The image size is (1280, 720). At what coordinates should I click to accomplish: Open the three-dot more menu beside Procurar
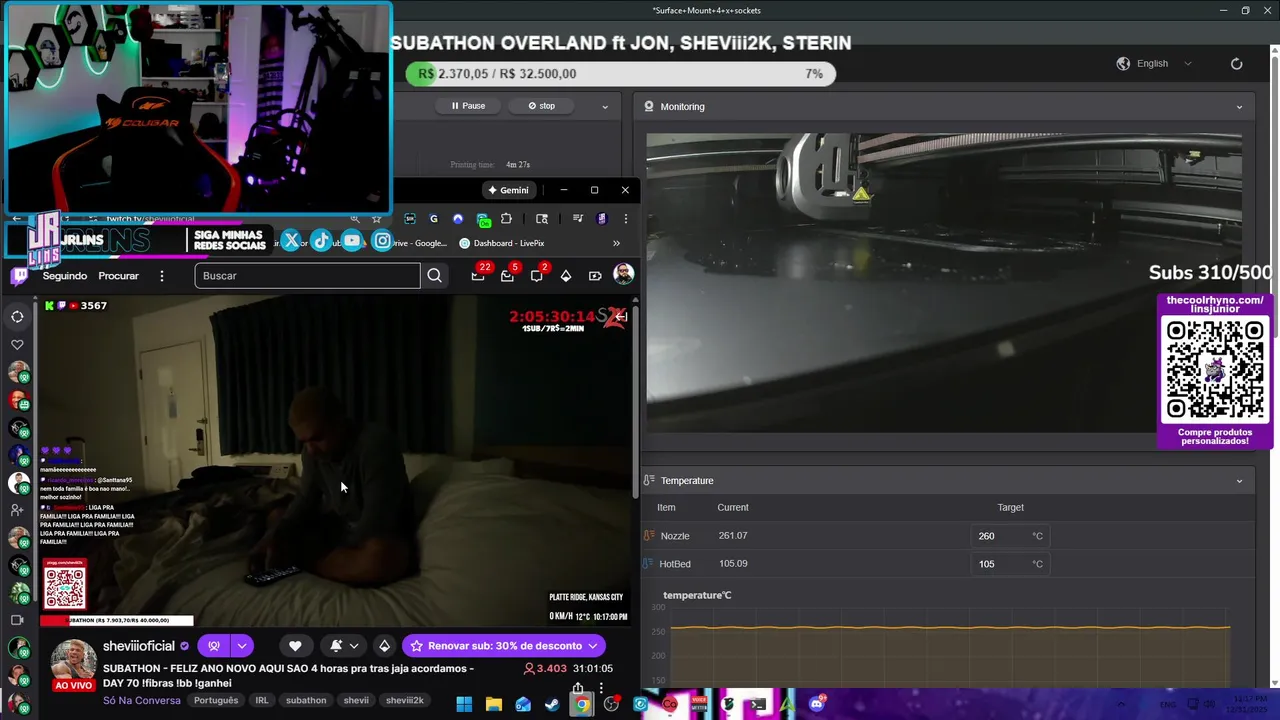pyautogui.click(x=162, y=276)
